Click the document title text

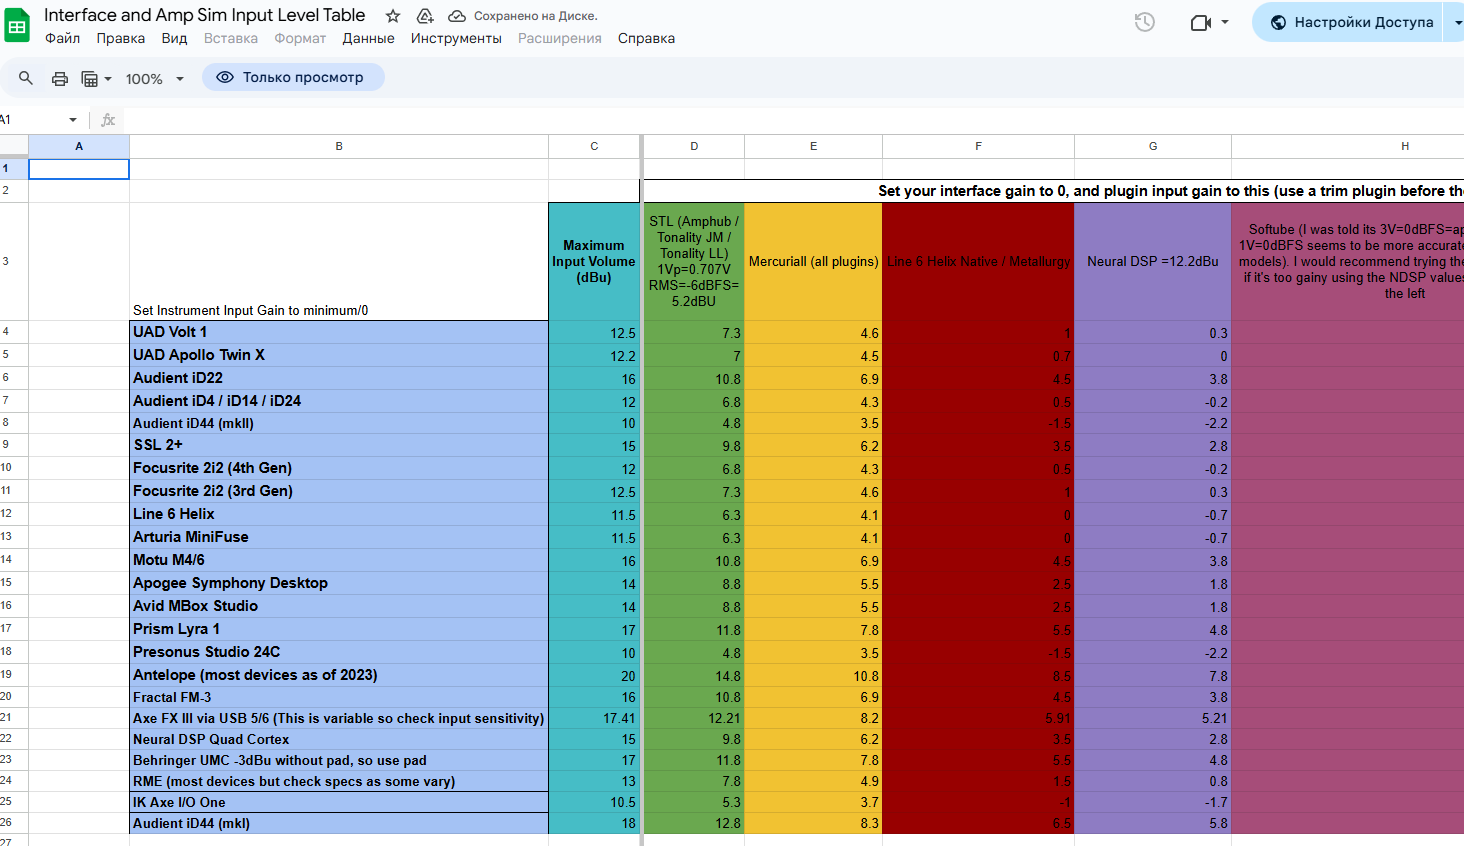click(205, 15)
